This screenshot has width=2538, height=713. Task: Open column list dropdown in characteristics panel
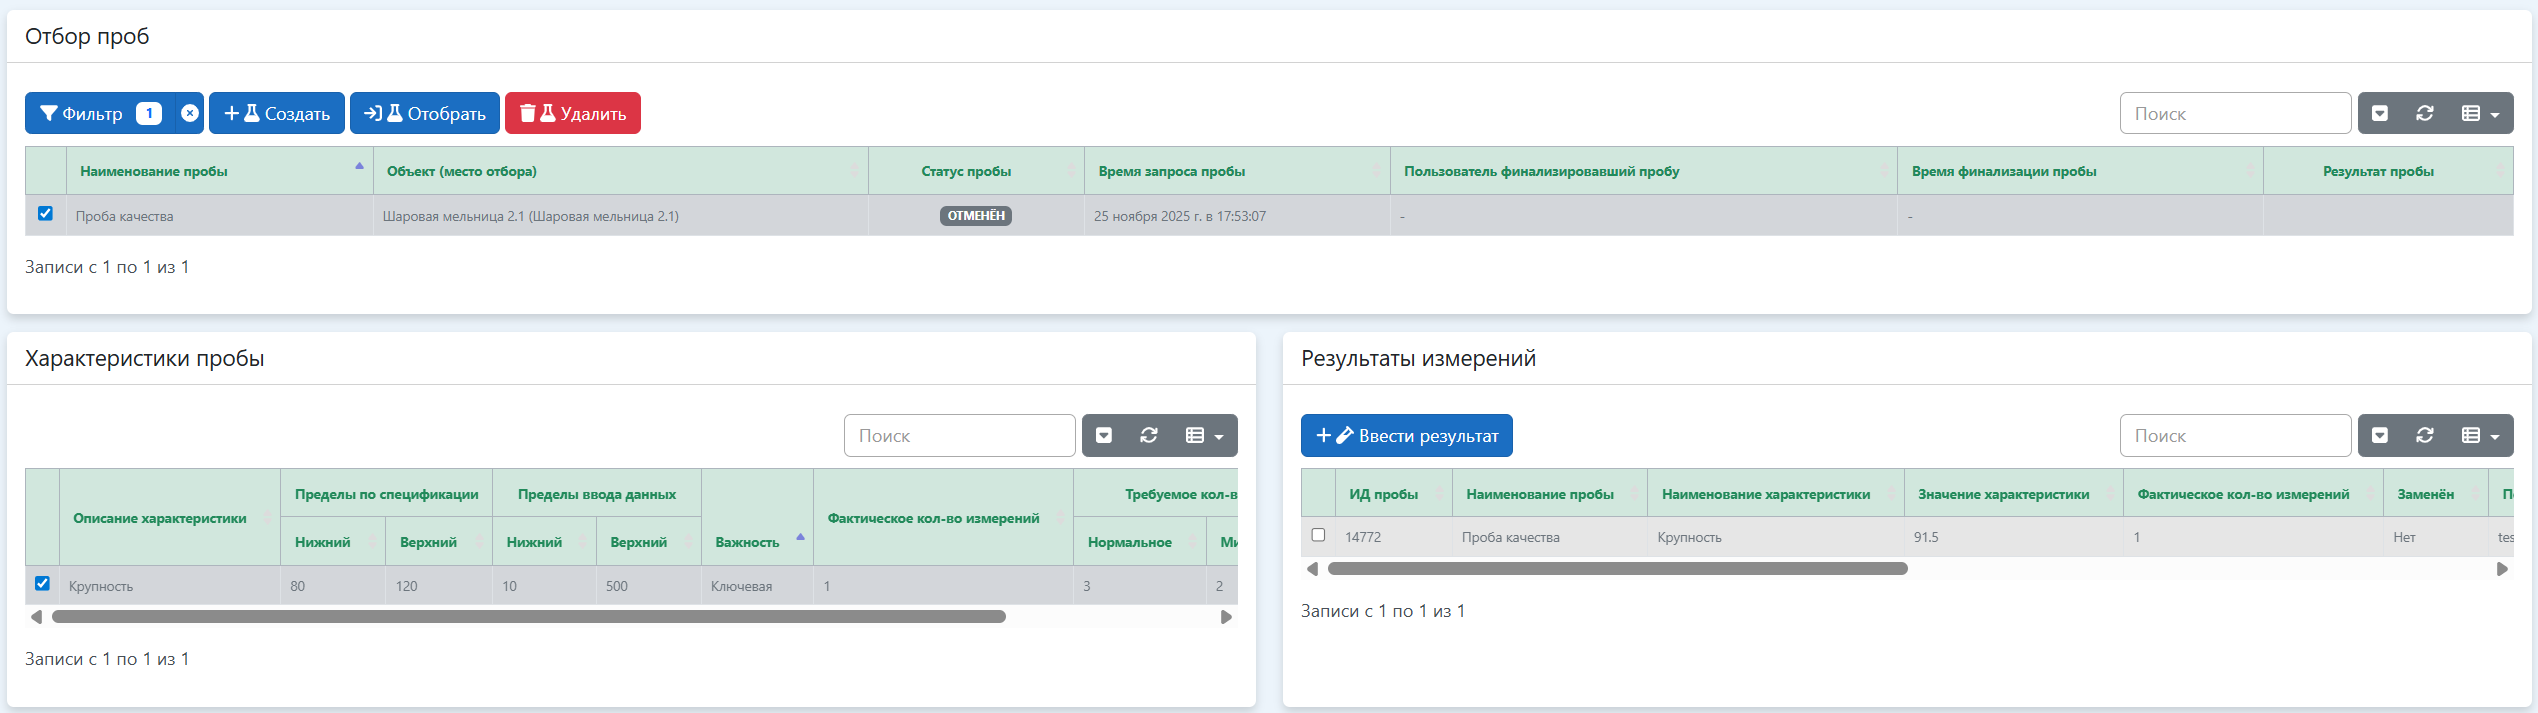pos(1204,435)
